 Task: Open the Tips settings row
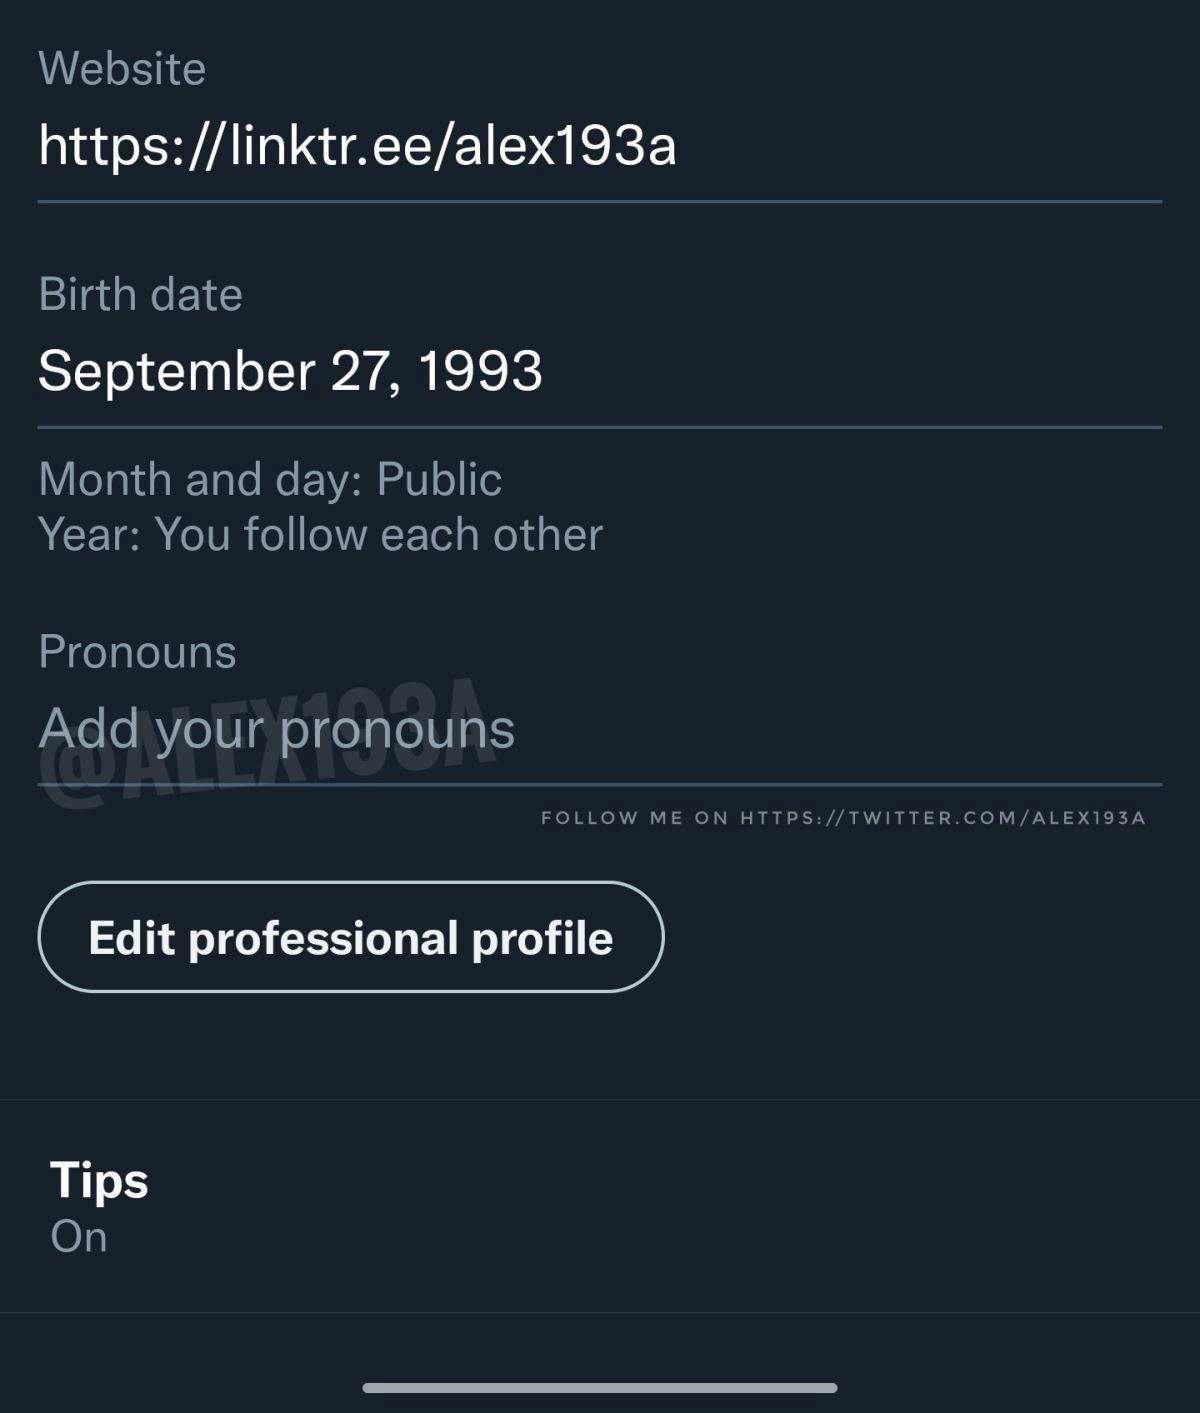pyautogui.click(x=600, y=1205)
